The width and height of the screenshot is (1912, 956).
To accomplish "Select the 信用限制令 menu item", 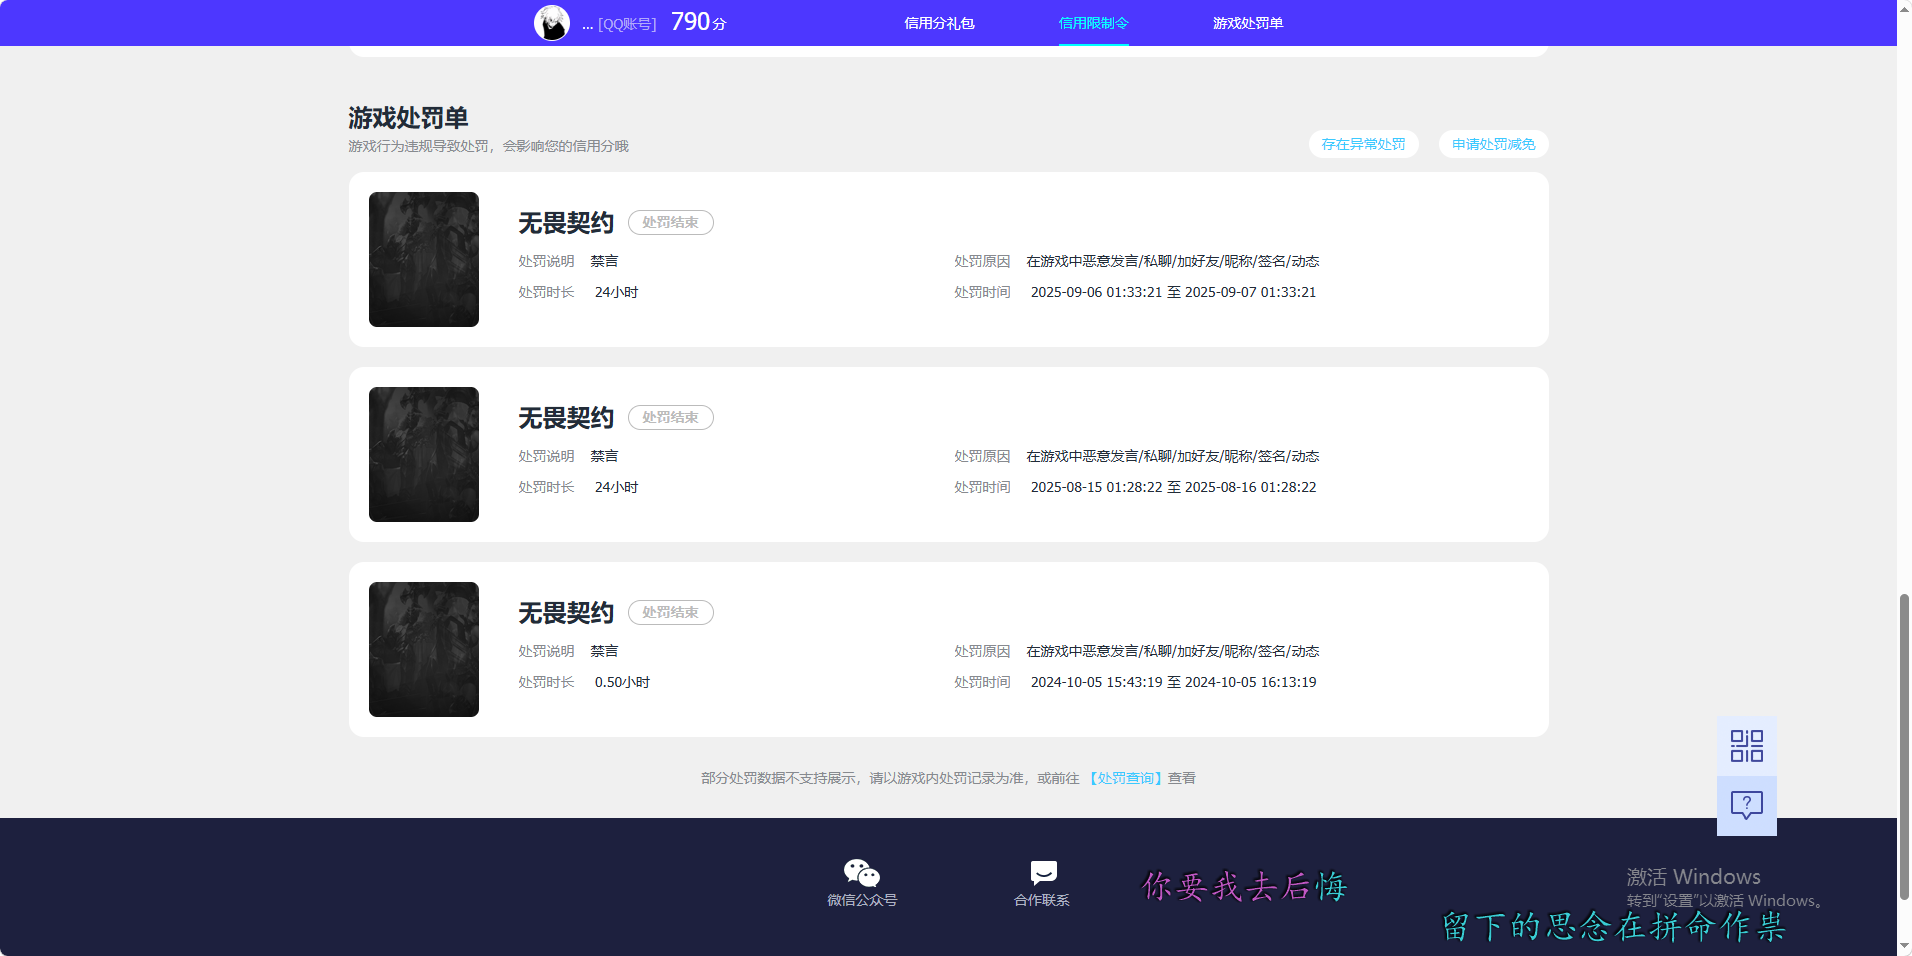I will click(1093, 22).
